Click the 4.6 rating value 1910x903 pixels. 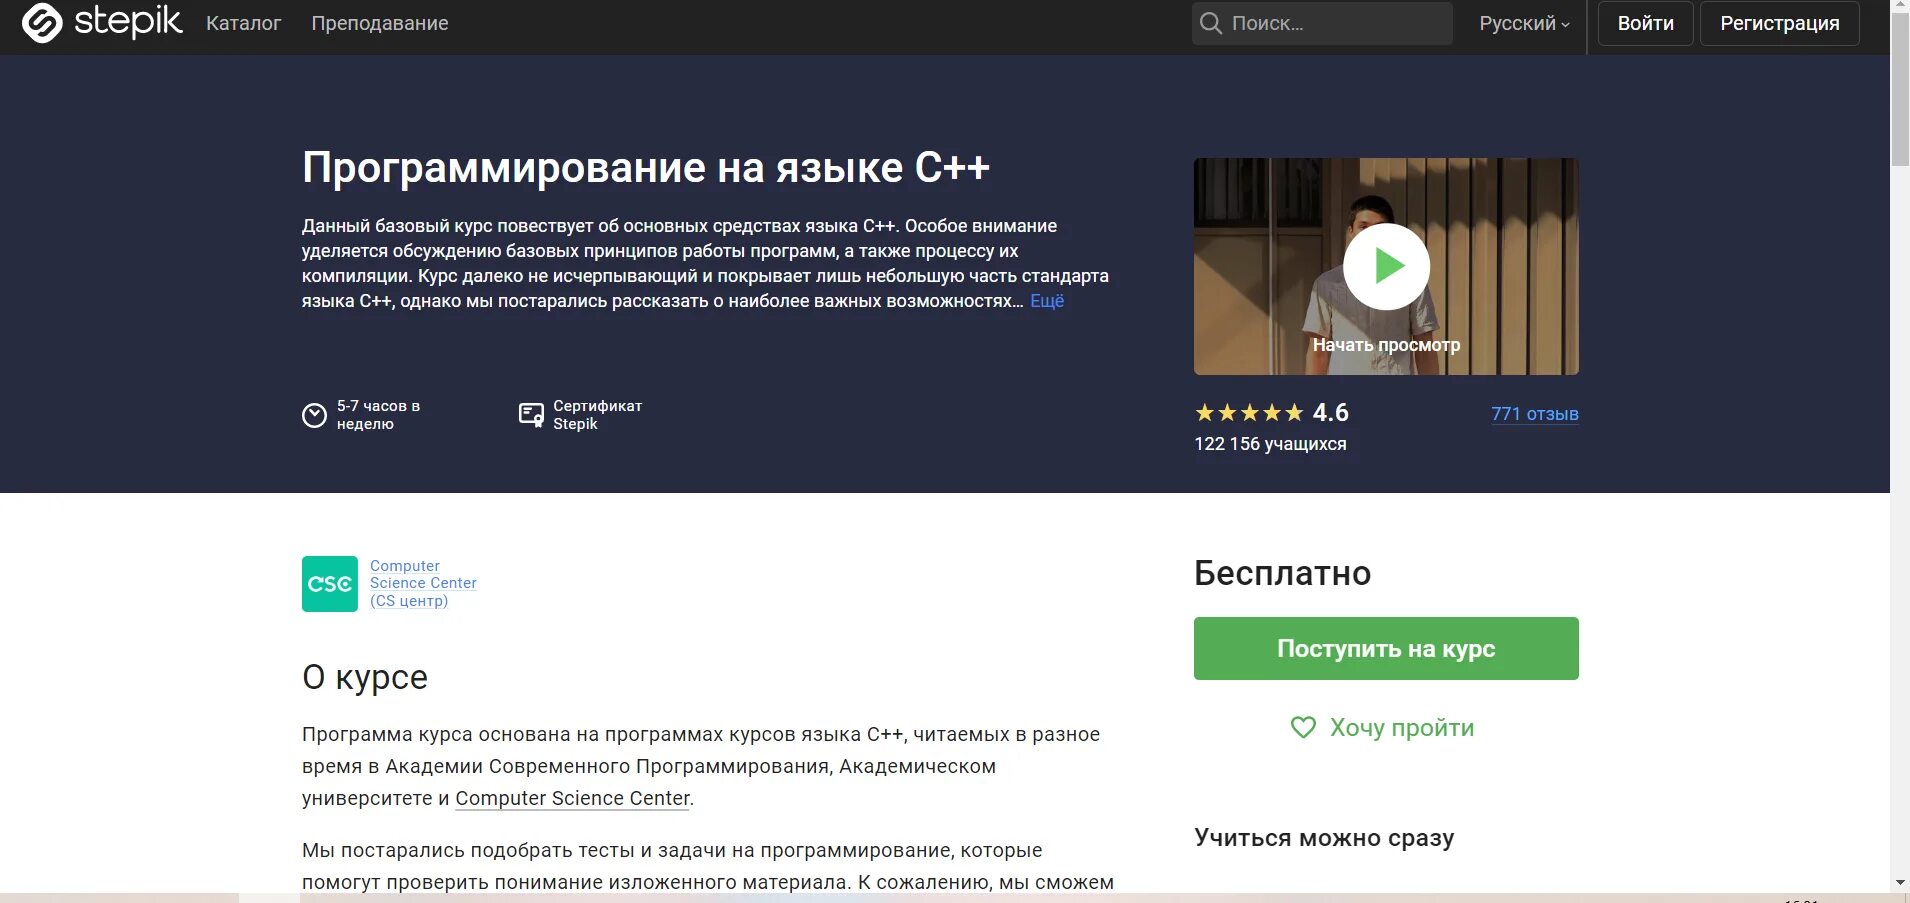[x=1331, y=412]
